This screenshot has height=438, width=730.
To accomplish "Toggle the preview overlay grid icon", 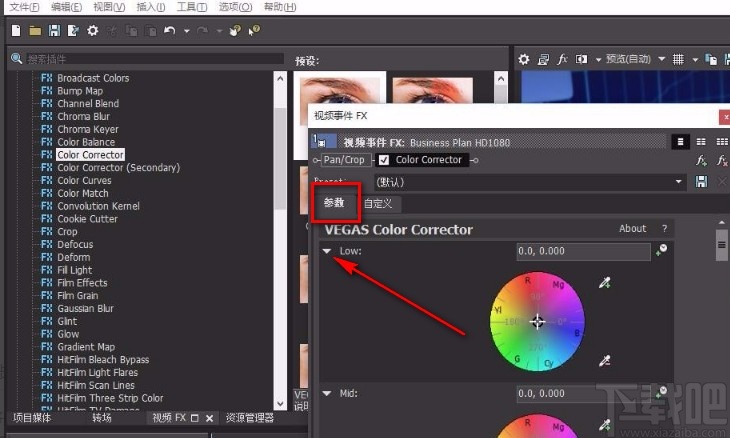I will (x=678, y=59).
